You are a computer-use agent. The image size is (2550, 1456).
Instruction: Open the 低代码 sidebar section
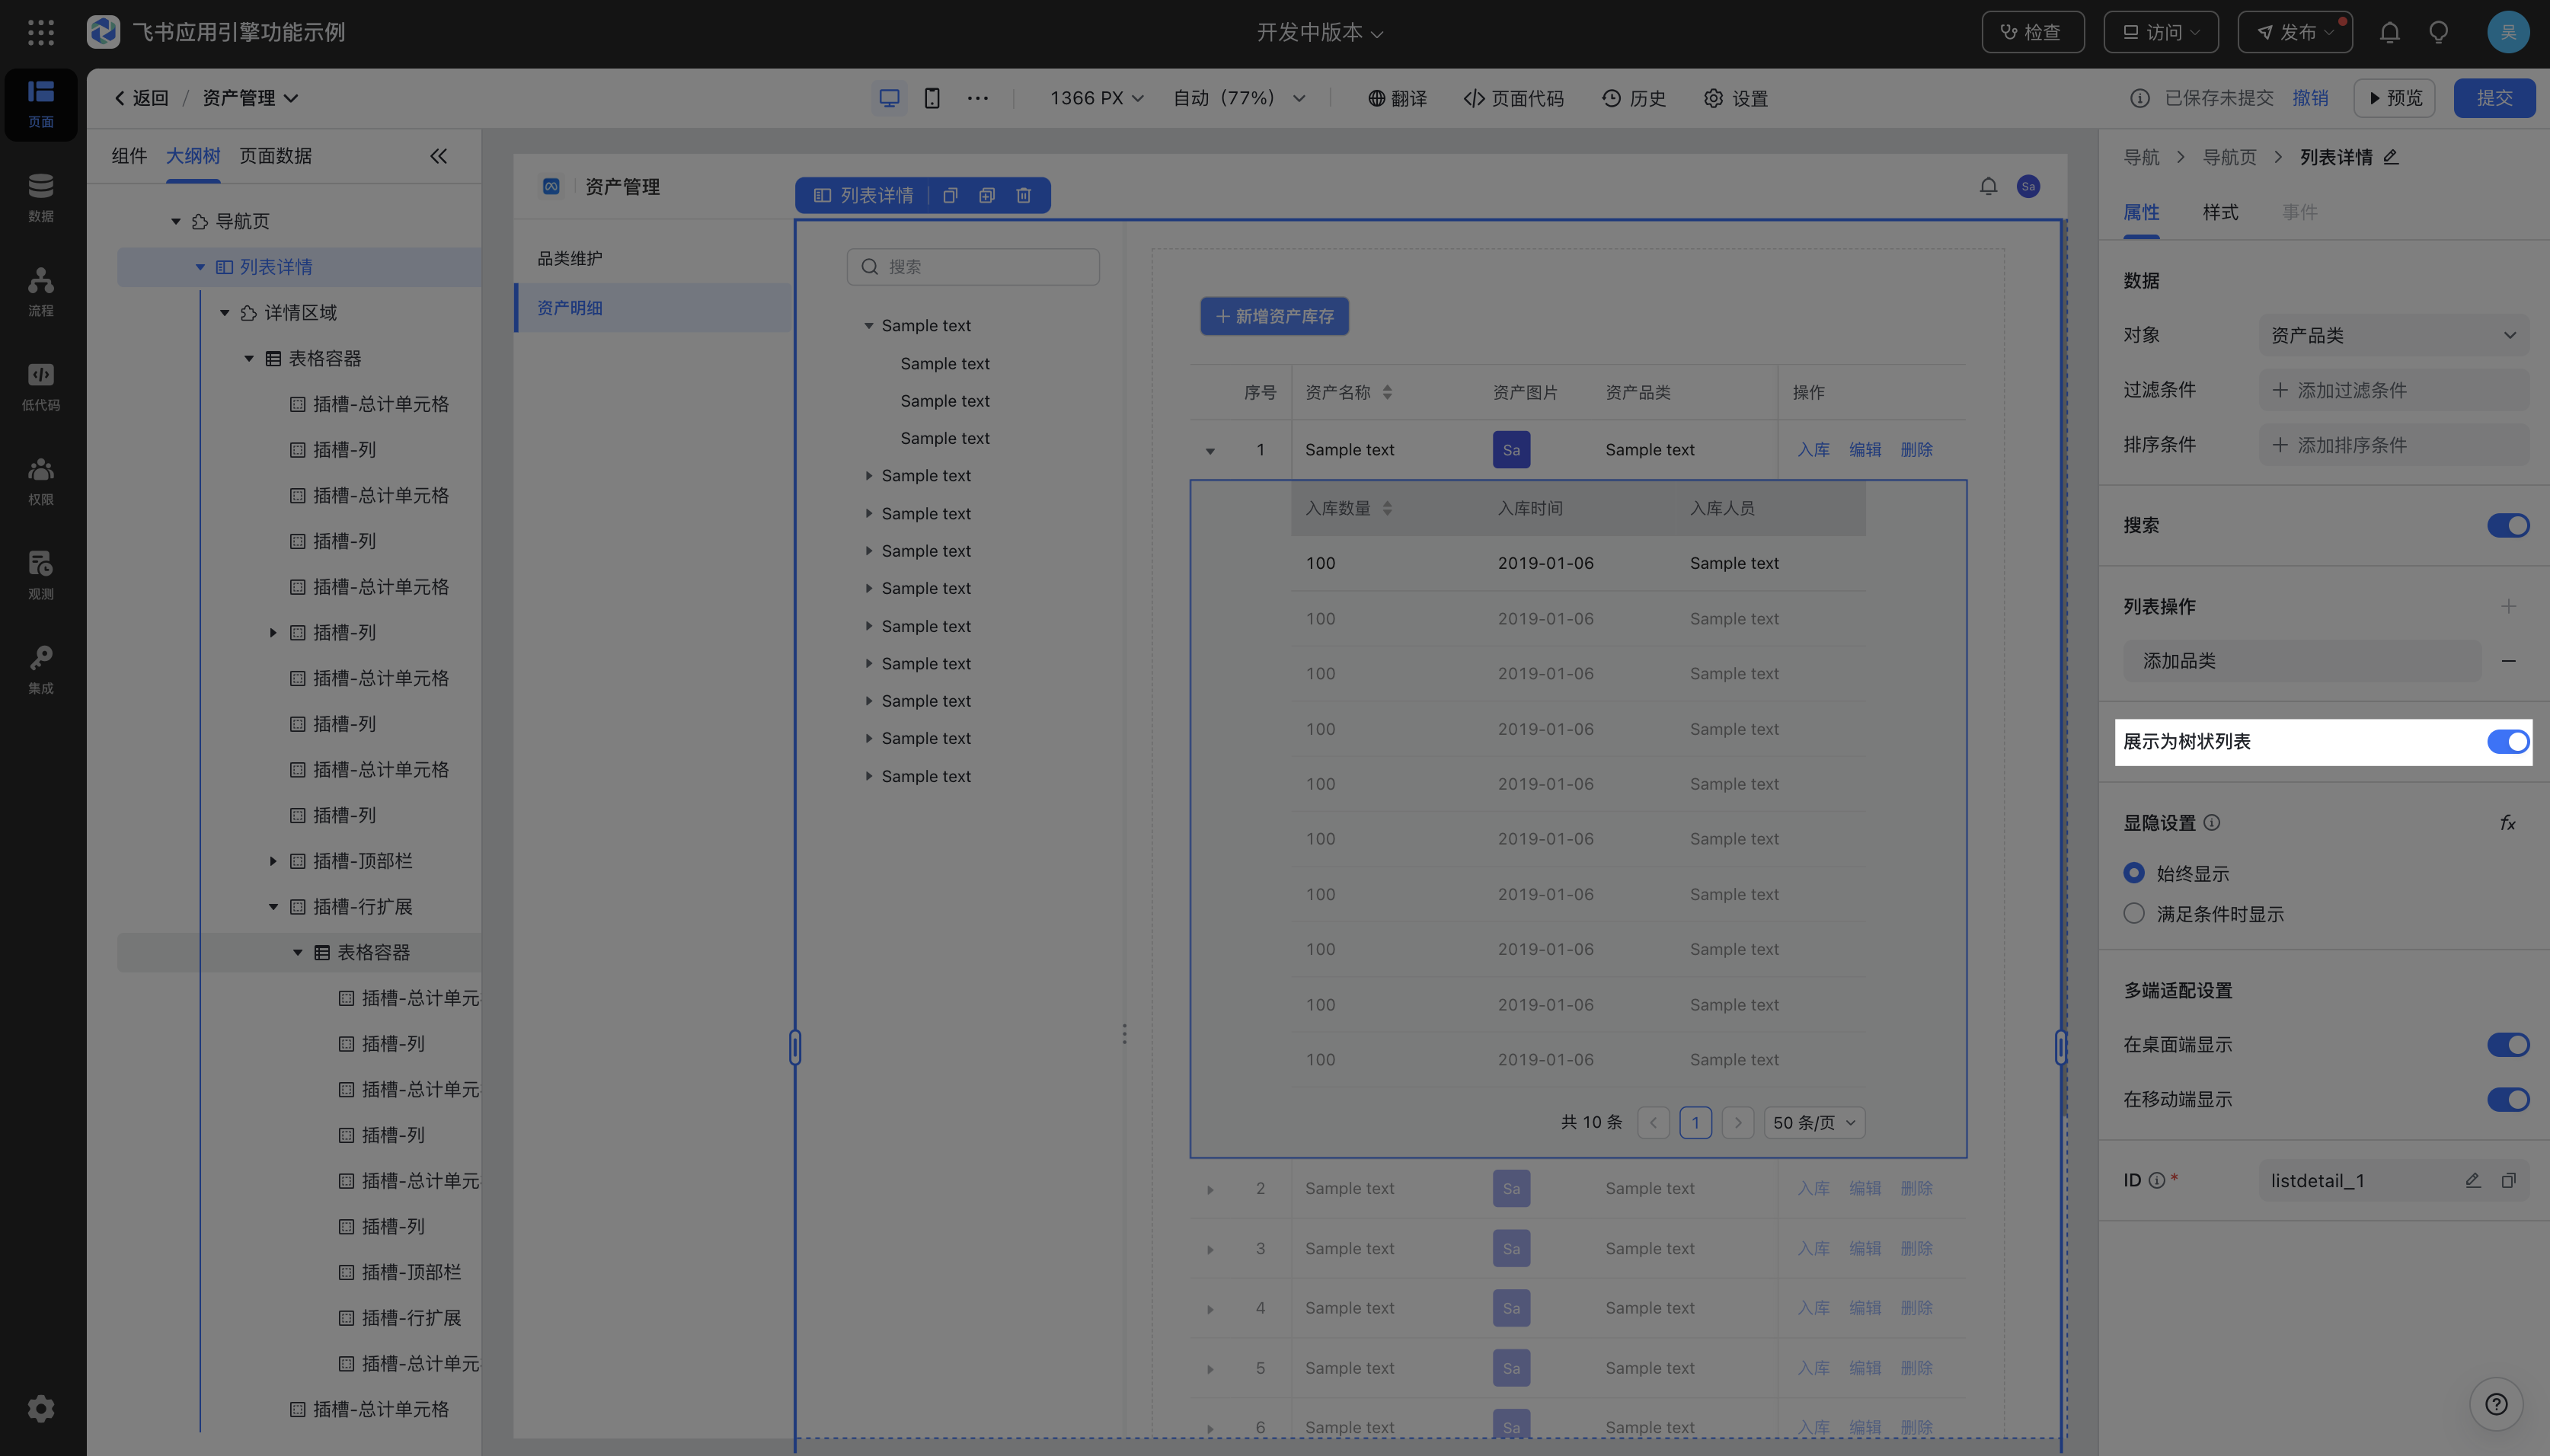pos(40,386)
